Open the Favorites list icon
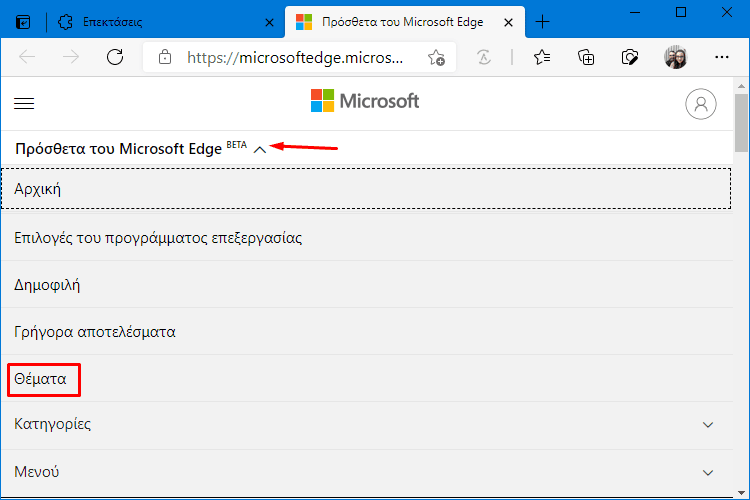The height and width of the screenshot is (500, 750). (x=542, y=58)
